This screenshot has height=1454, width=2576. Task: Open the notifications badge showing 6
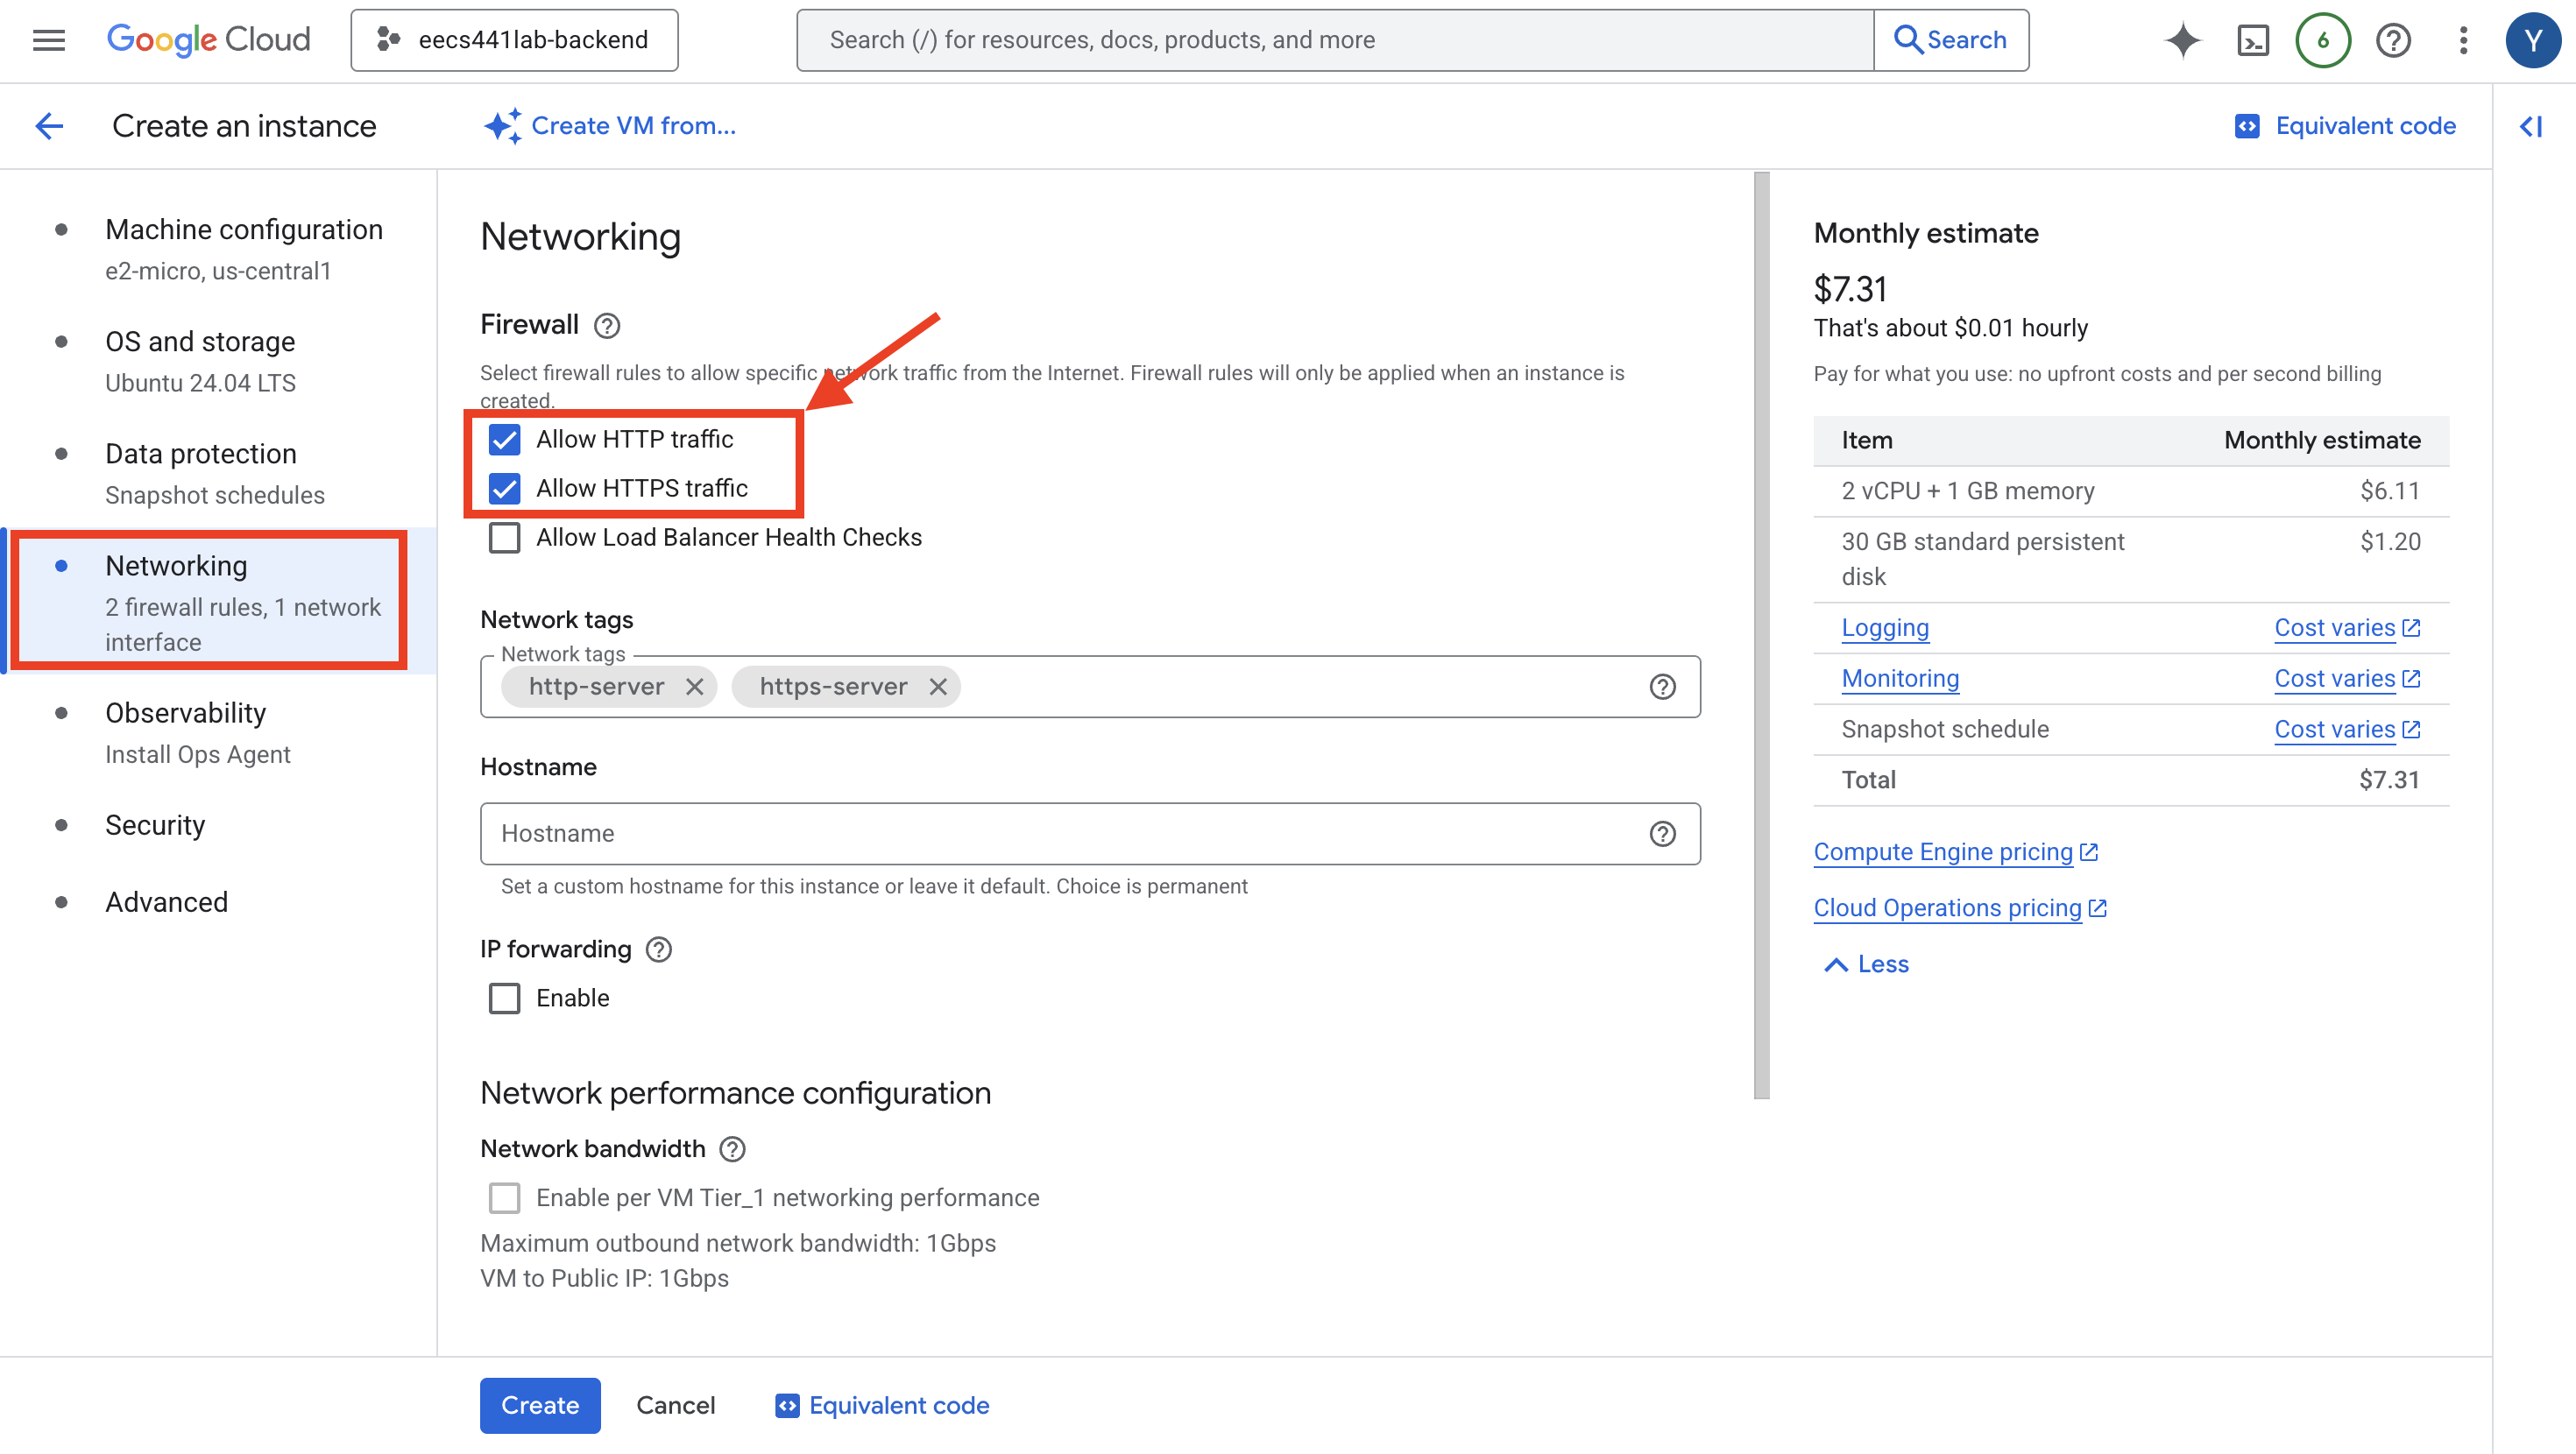pos(2322,40)
